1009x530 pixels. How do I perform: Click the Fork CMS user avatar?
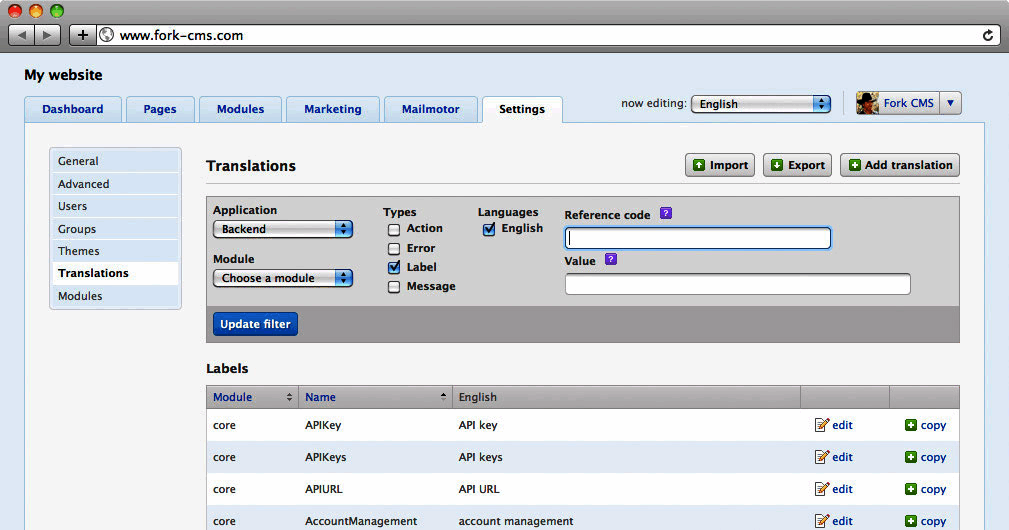[x=867, y=103]
